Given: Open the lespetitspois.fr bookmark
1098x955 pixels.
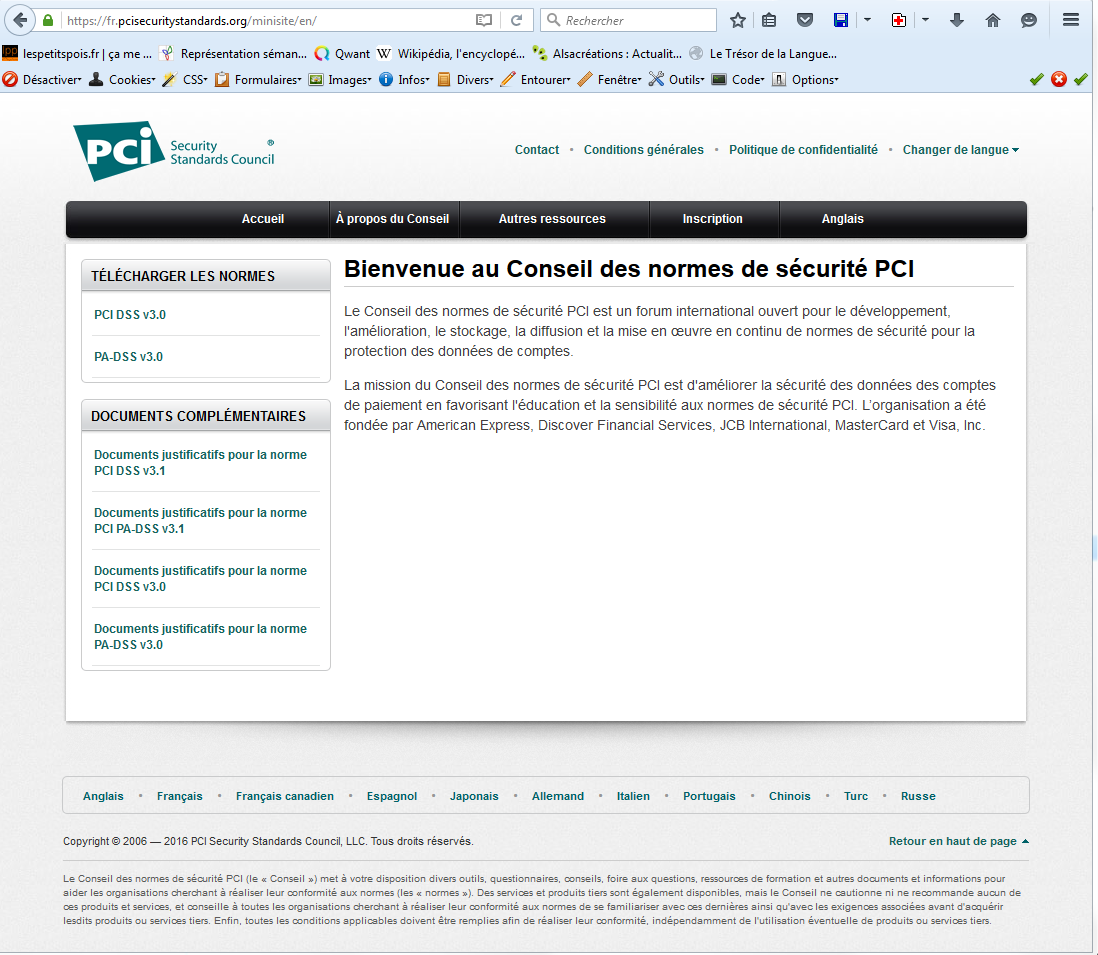Looking at the screenshot, I should (77, 54).
